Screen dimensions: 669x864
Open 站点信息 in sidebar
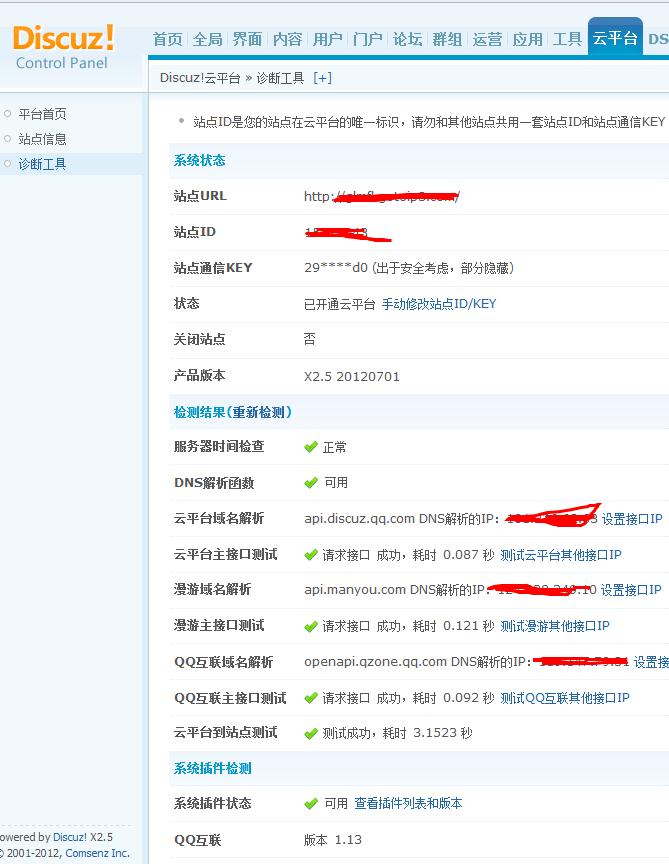(42, 139)
